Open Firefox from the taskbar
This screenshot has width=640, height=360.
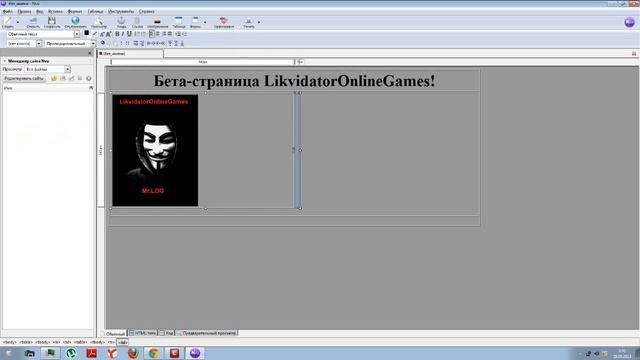[133, 353]
